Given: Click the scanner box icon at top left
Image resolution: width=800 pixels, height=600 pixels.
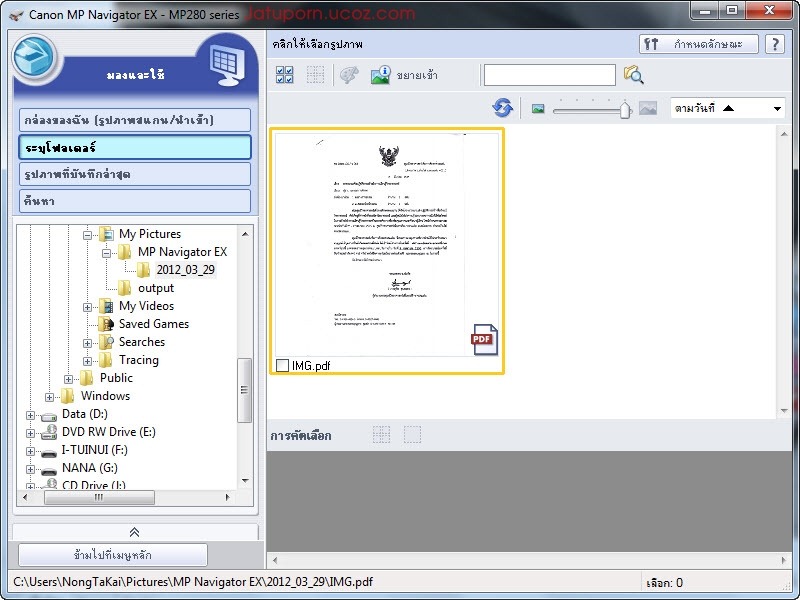Looking at the screenshot, I should (x=34, y=58).
